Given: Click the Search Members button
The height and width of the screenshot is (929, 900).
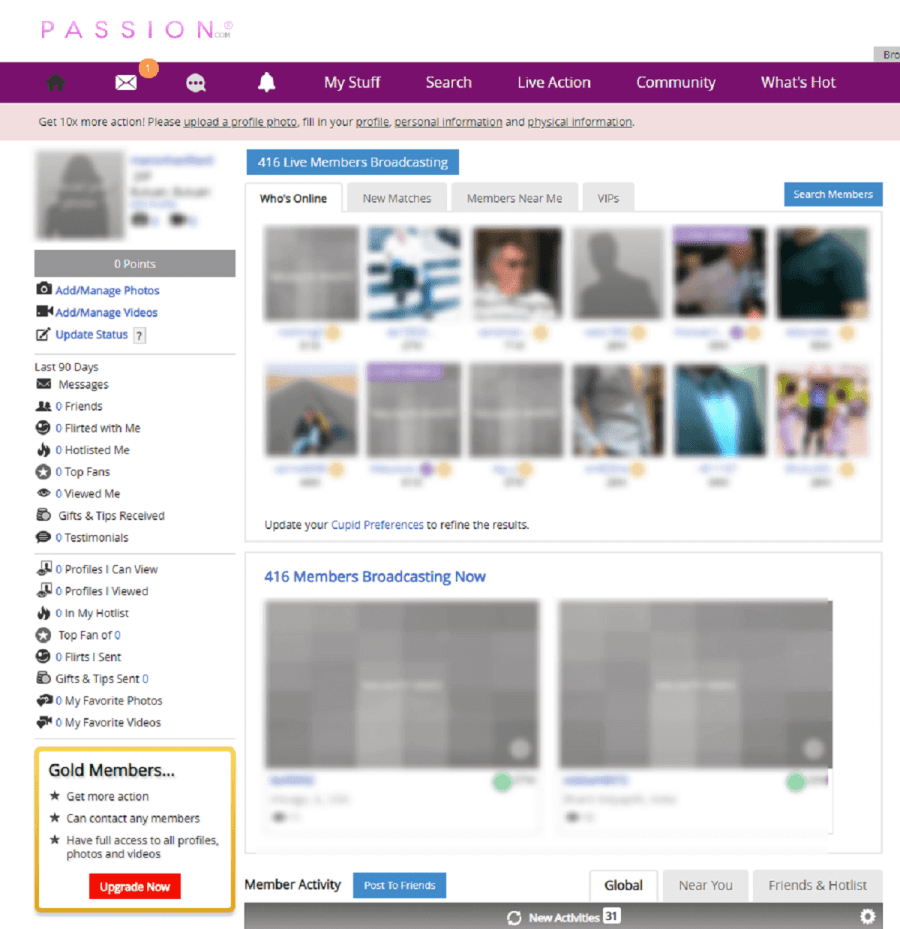Looking at the screenshot, I should pyautogui.click(x=833, y=194).
